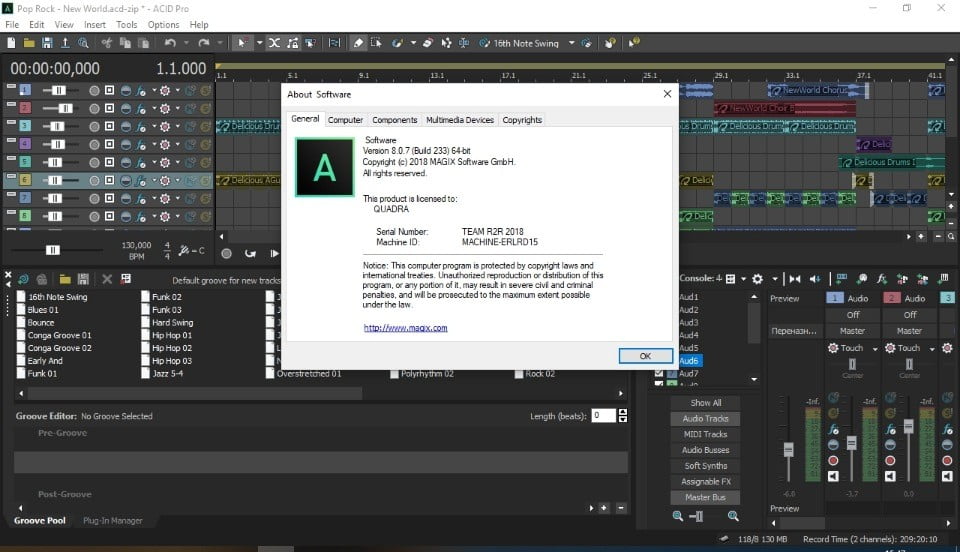Open track FX on track 1 header
This screenshot has width=960, height=552.
(141, 91)
